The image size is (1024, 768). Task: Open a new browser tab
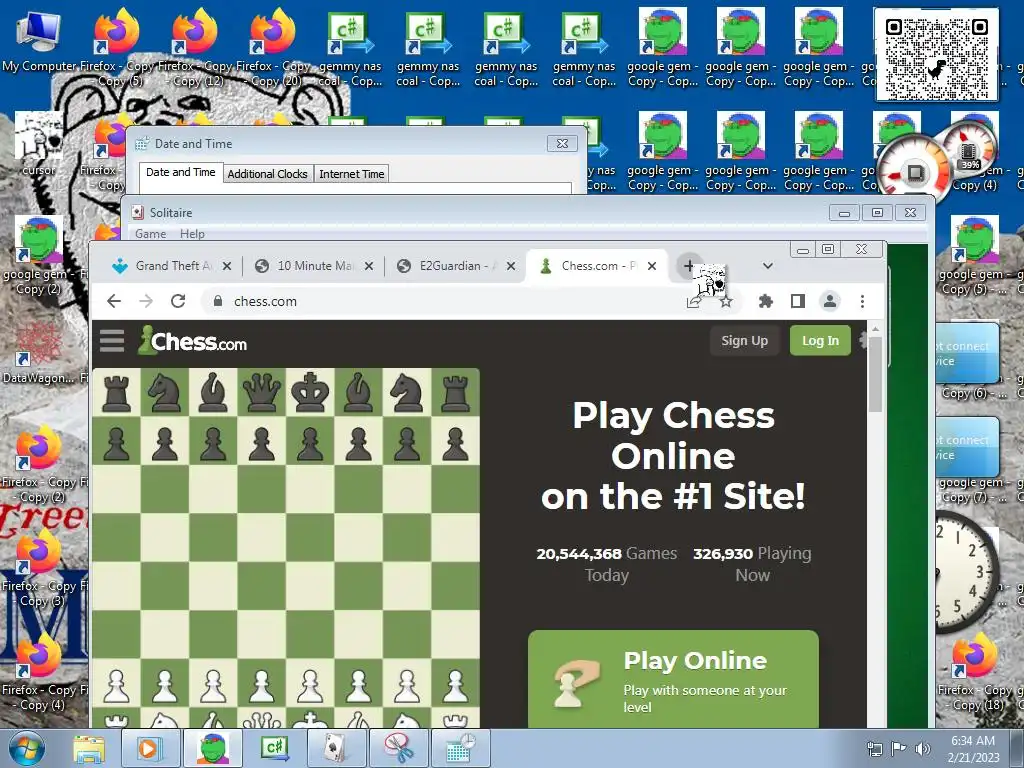(688, 266)
